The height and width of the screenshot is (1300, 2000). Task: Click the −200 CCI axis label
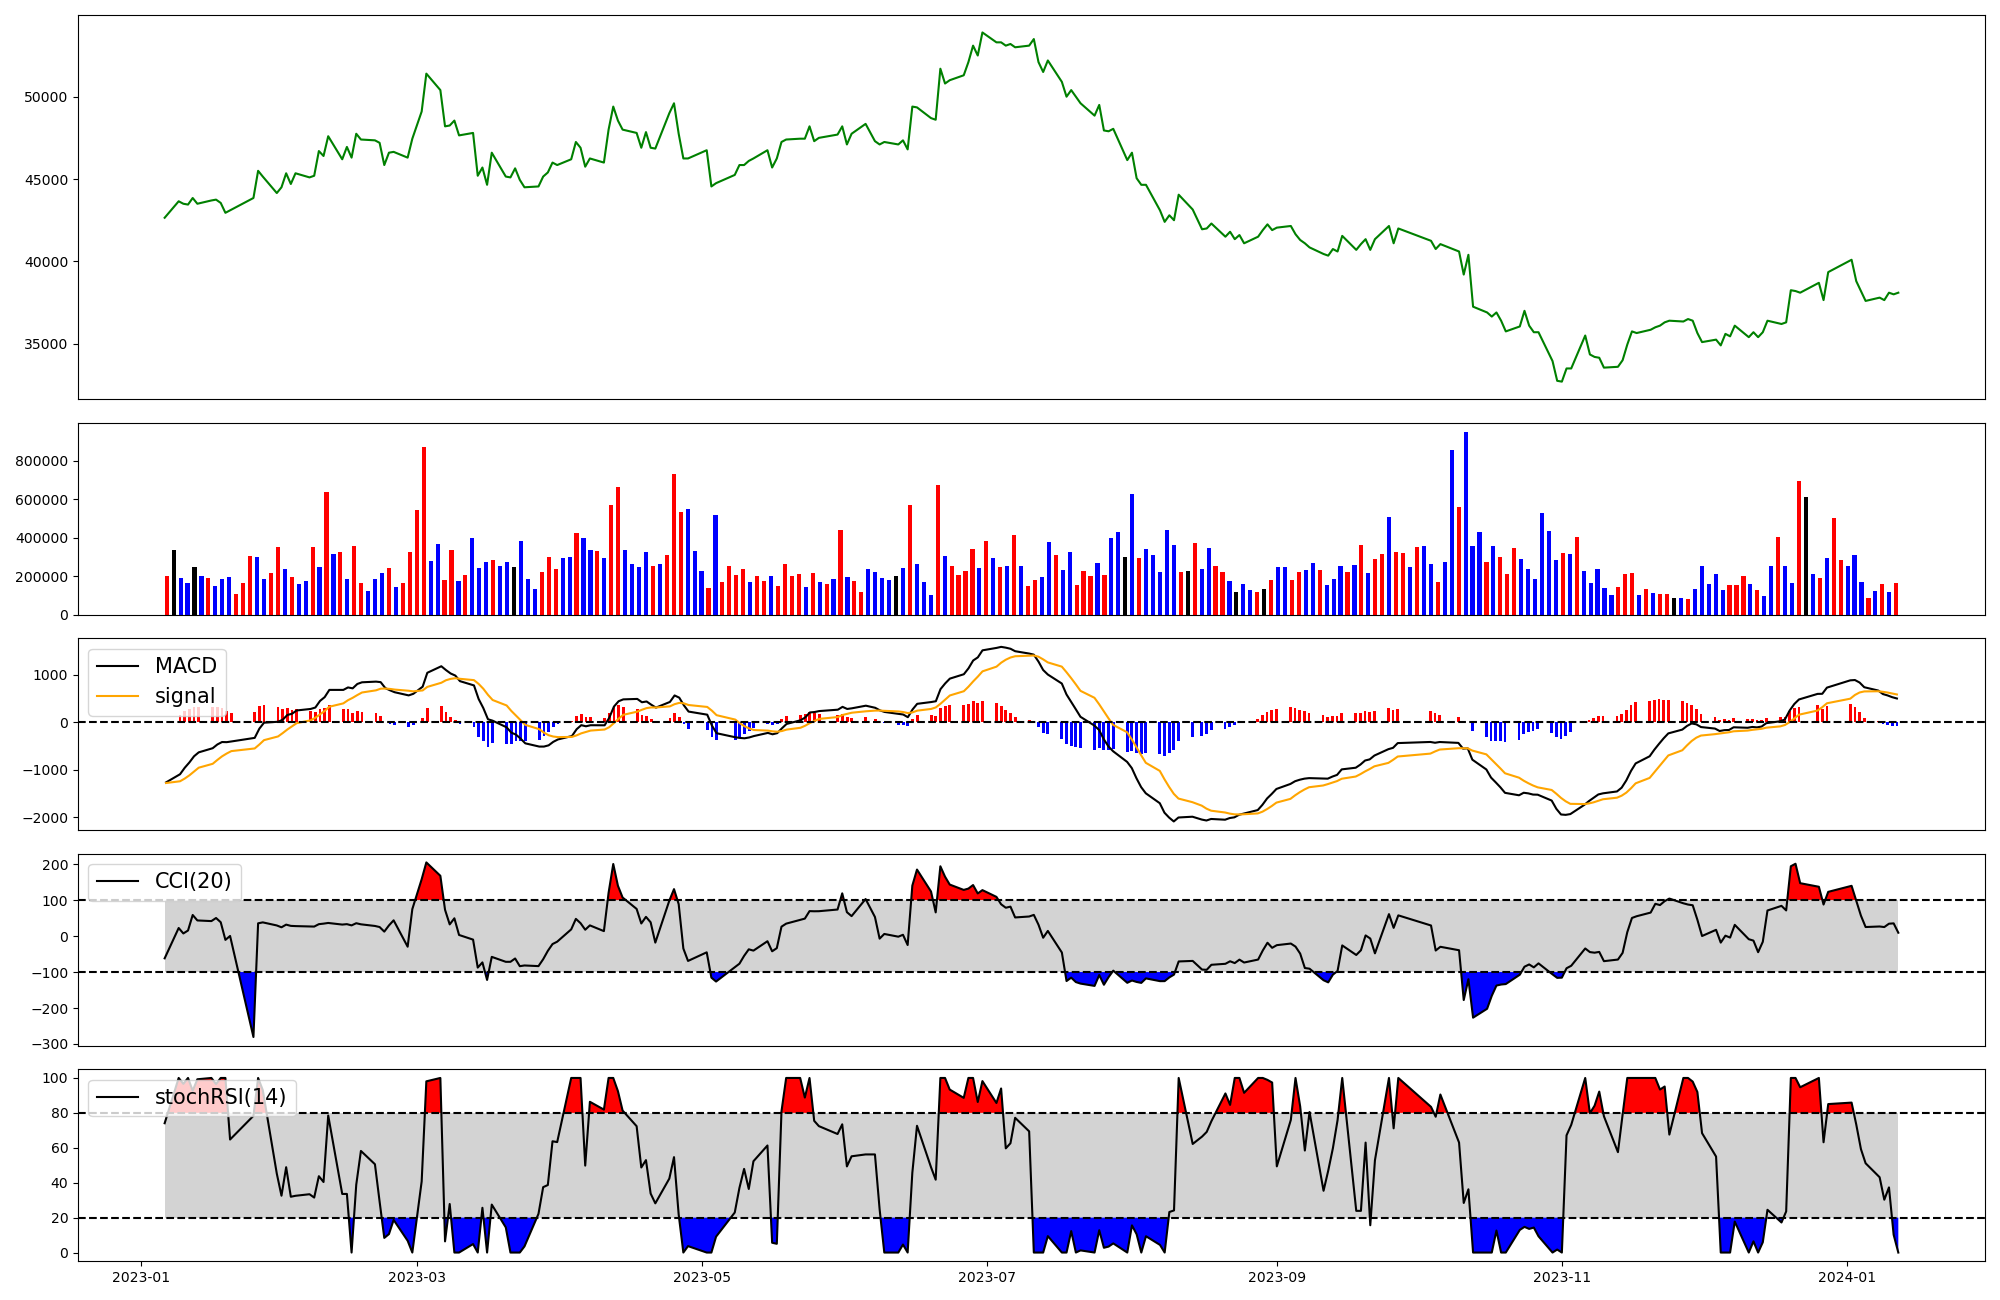(x=49, y=1009)
